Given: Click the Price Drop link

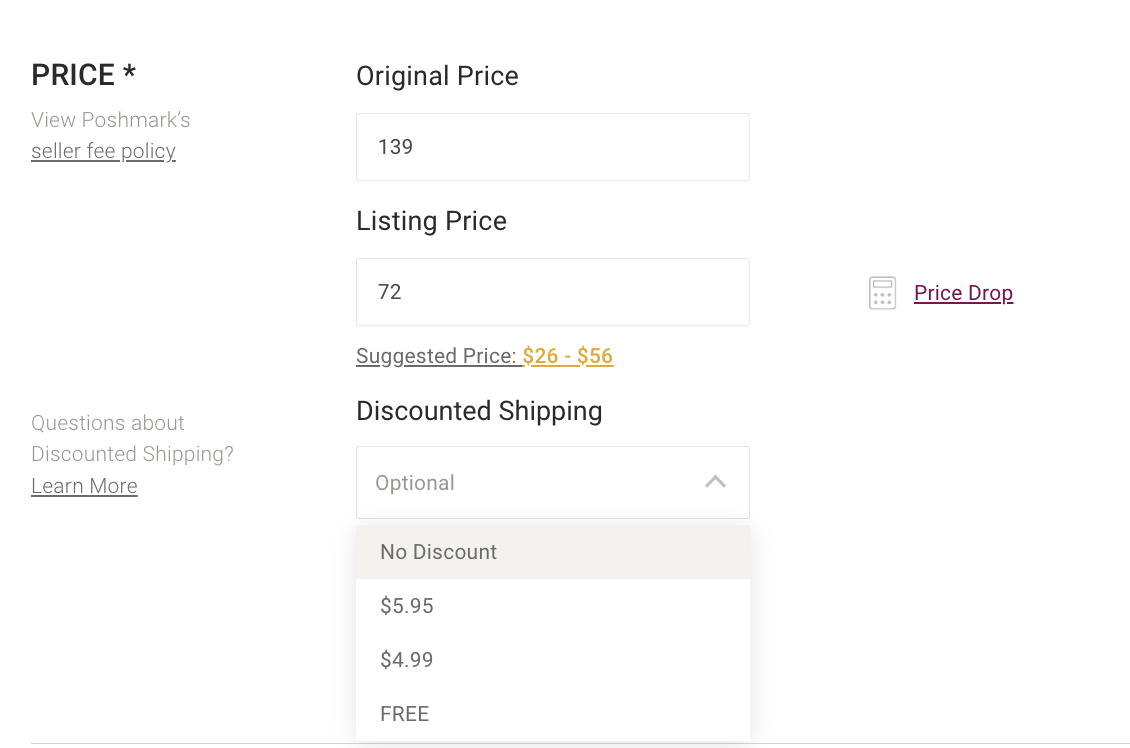Looking at the screenshot, I should (x=963, y=293).
